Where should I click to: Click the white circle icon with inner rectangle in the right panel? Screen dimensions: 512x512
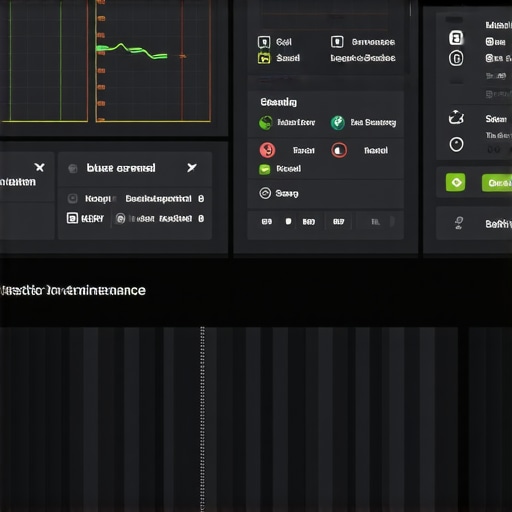tap(456, 58)
